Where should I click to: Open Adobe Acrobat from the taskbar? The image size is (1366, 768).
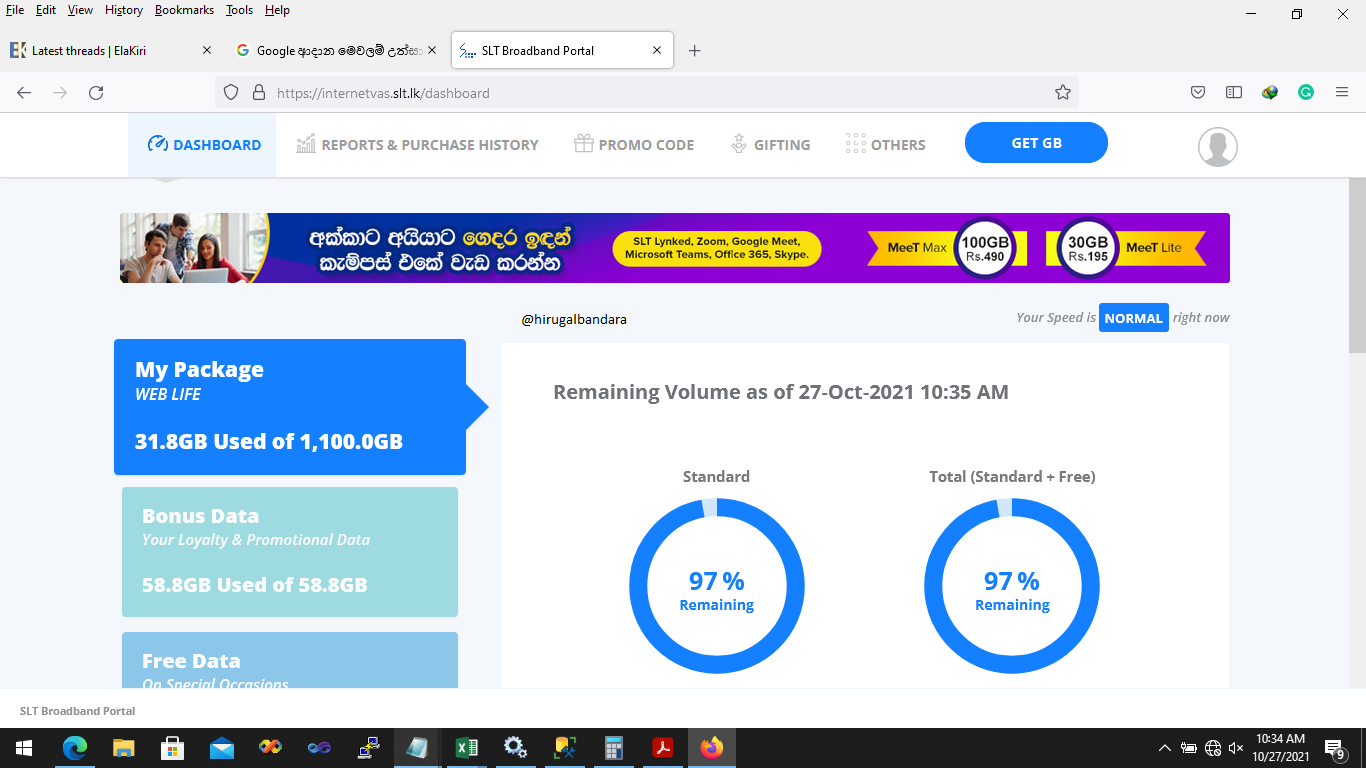pyautogui.click(x=662, y=748)
